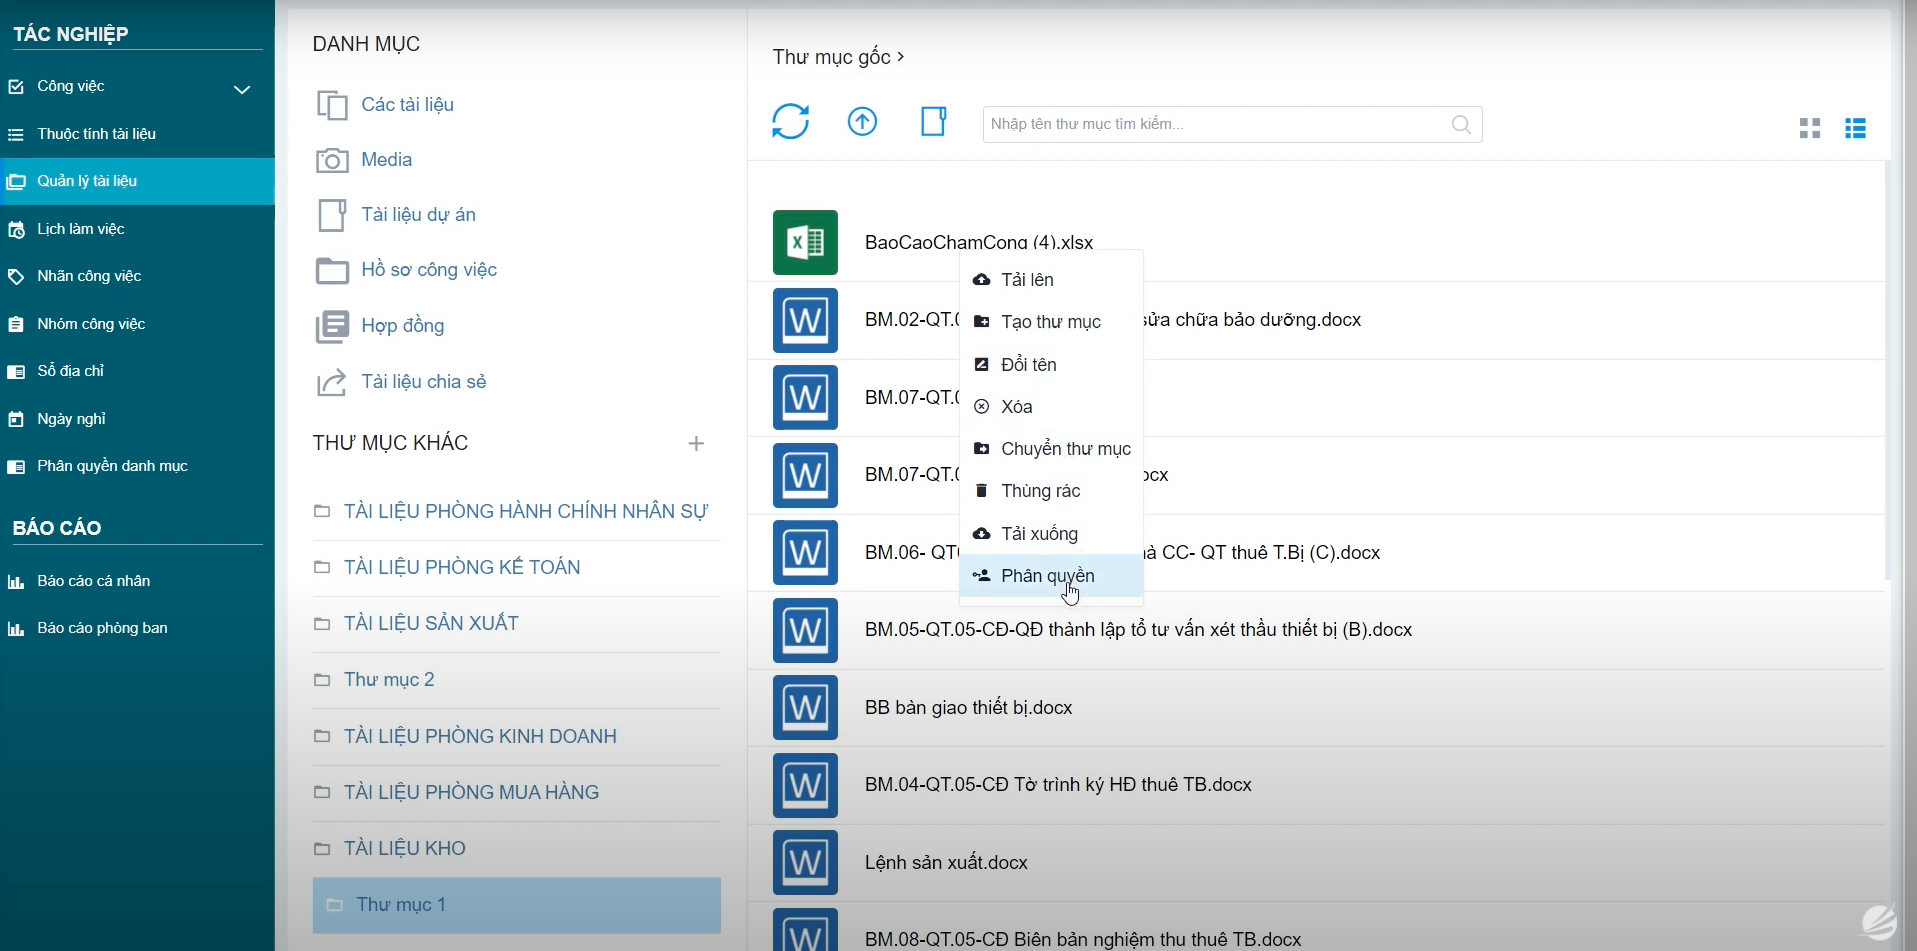Open TÀI LIỆU PHÒNG KẾ TOÁN folder
Screen dimensions: 1917x951
point(461,568)
